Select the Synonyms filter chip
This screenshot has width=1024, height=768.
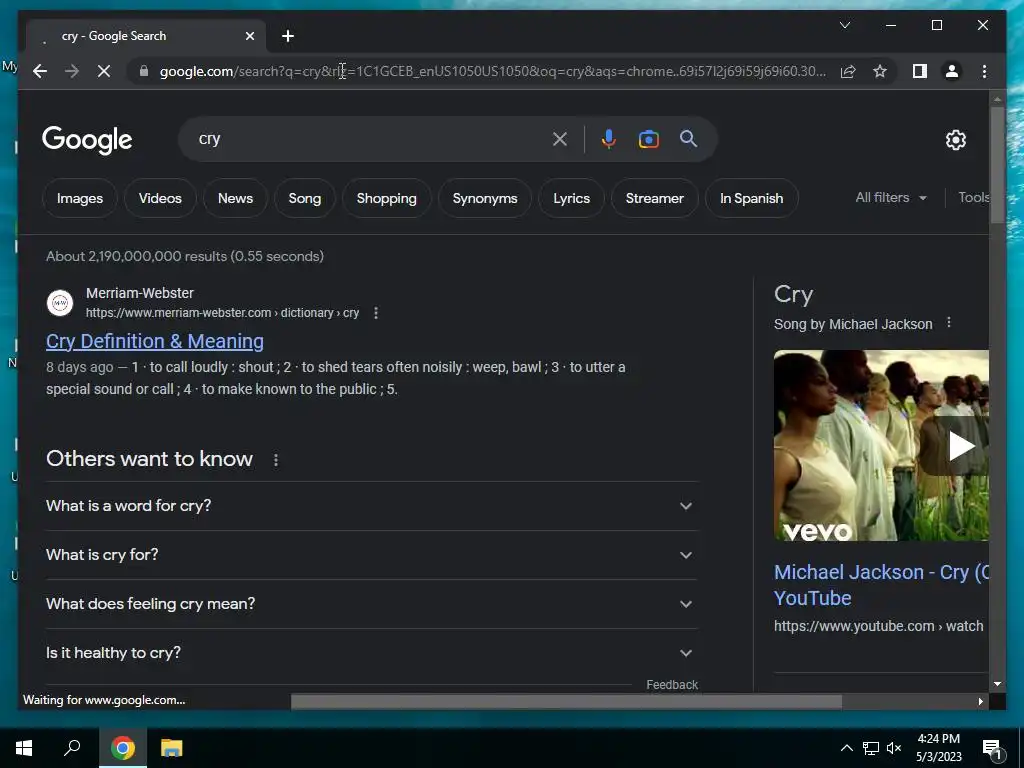tap(485, 199)
